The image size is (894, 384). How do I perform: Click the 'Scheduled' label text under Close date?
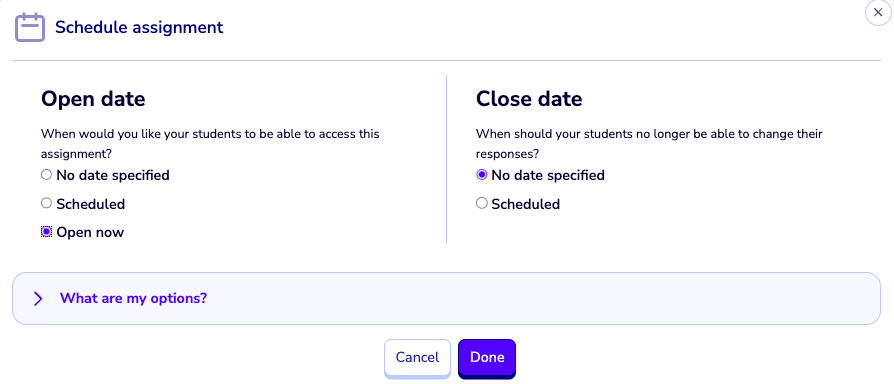point(526,204)
